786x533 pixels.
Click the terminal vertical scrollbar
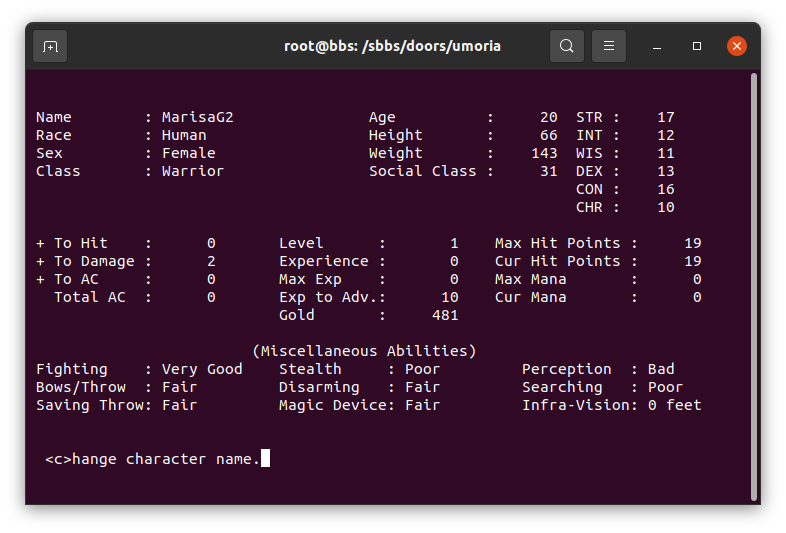(x=753, y=287)
